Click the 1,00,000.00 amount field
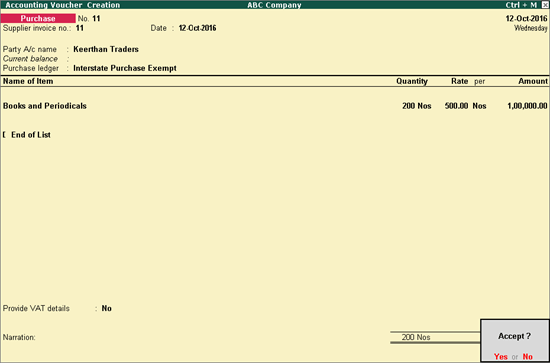Screen dimensions: 550x363 [527, 106]
